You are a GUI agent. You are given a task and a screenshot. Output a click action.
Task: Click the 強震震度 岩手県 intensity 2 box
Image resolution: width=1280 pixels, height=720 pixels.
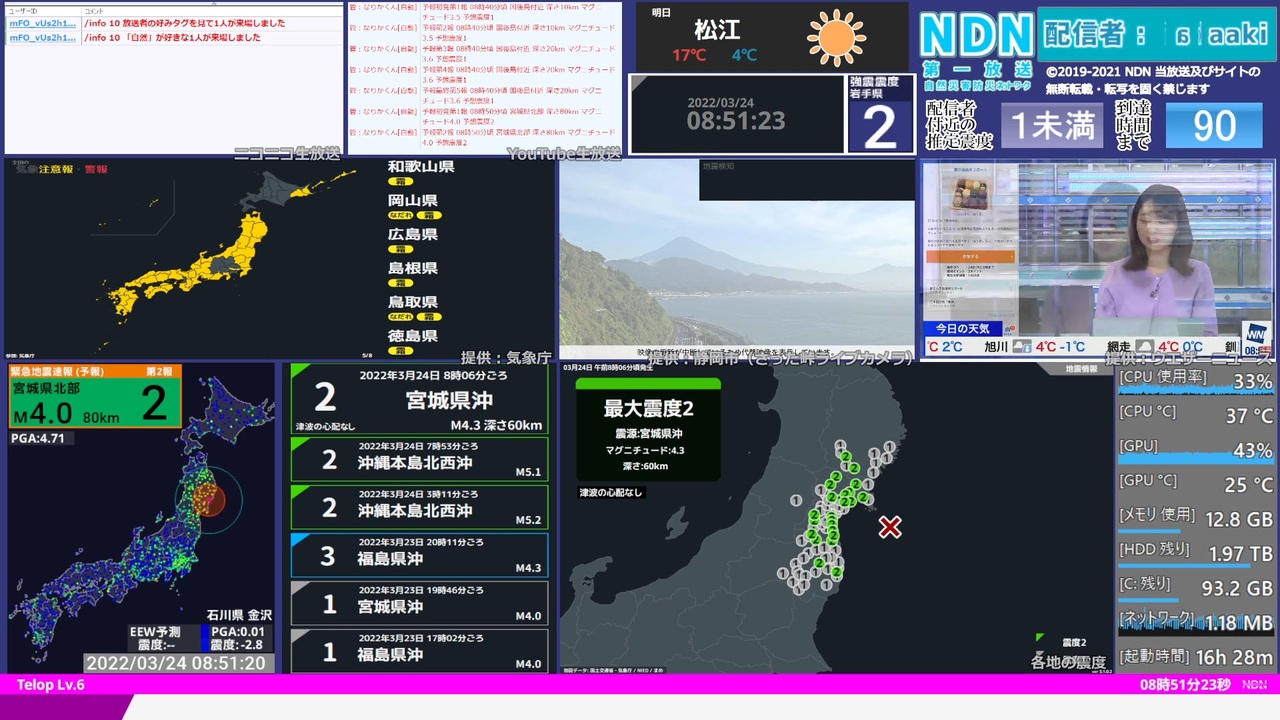click(x=880, y=114)
